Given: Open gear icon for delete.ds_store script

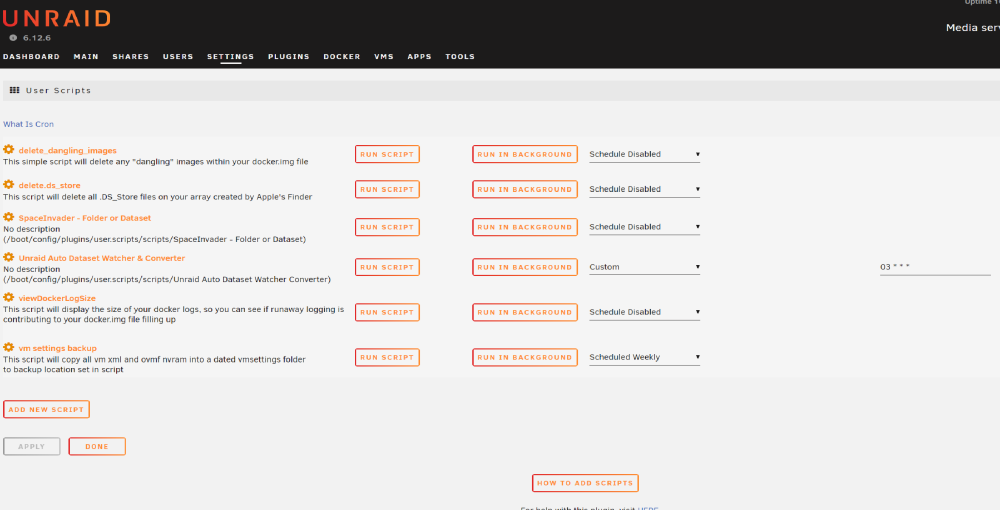Looking at the screenshot, I should [8, 184].
